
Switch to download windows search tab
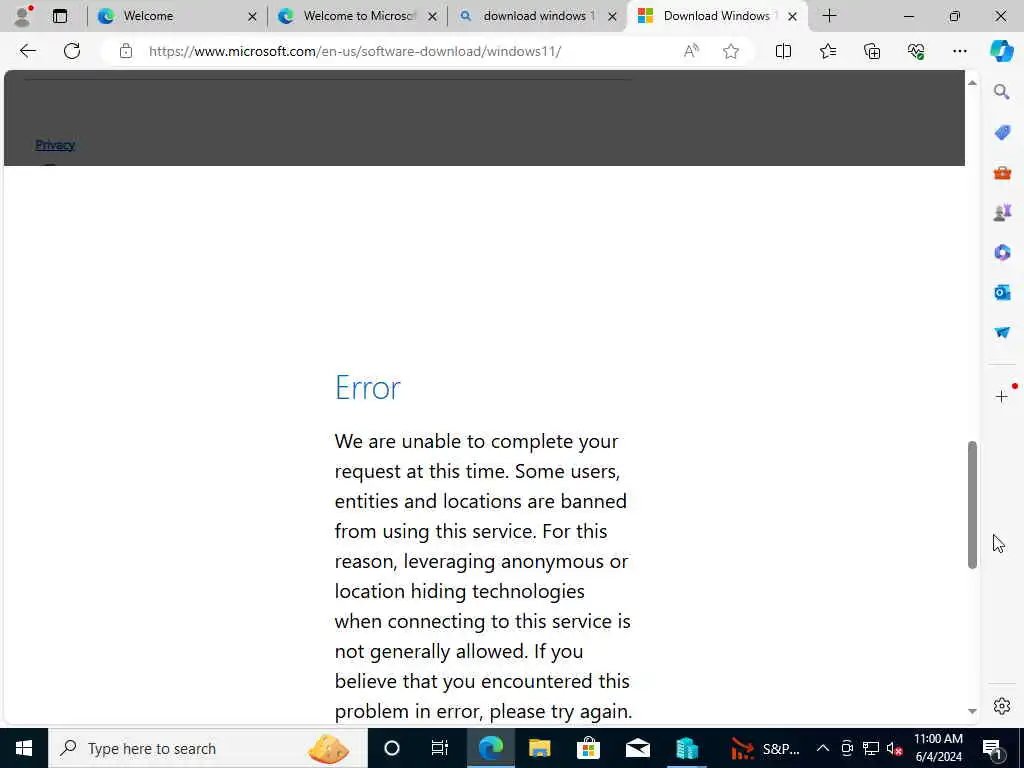pos(537,16)
